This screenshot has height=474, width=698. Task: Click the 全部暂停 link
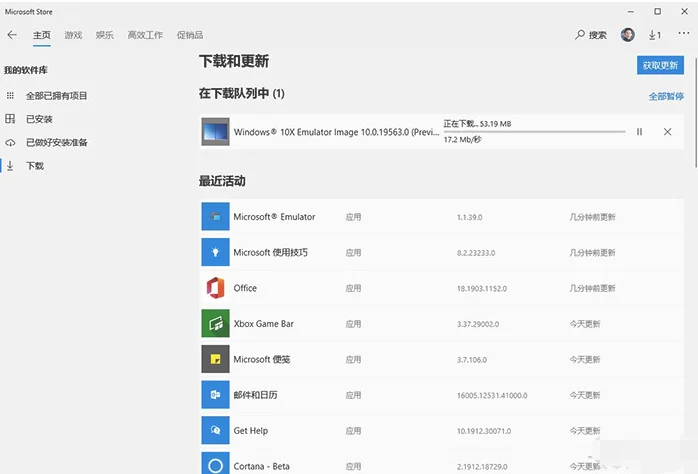[666, 96]
